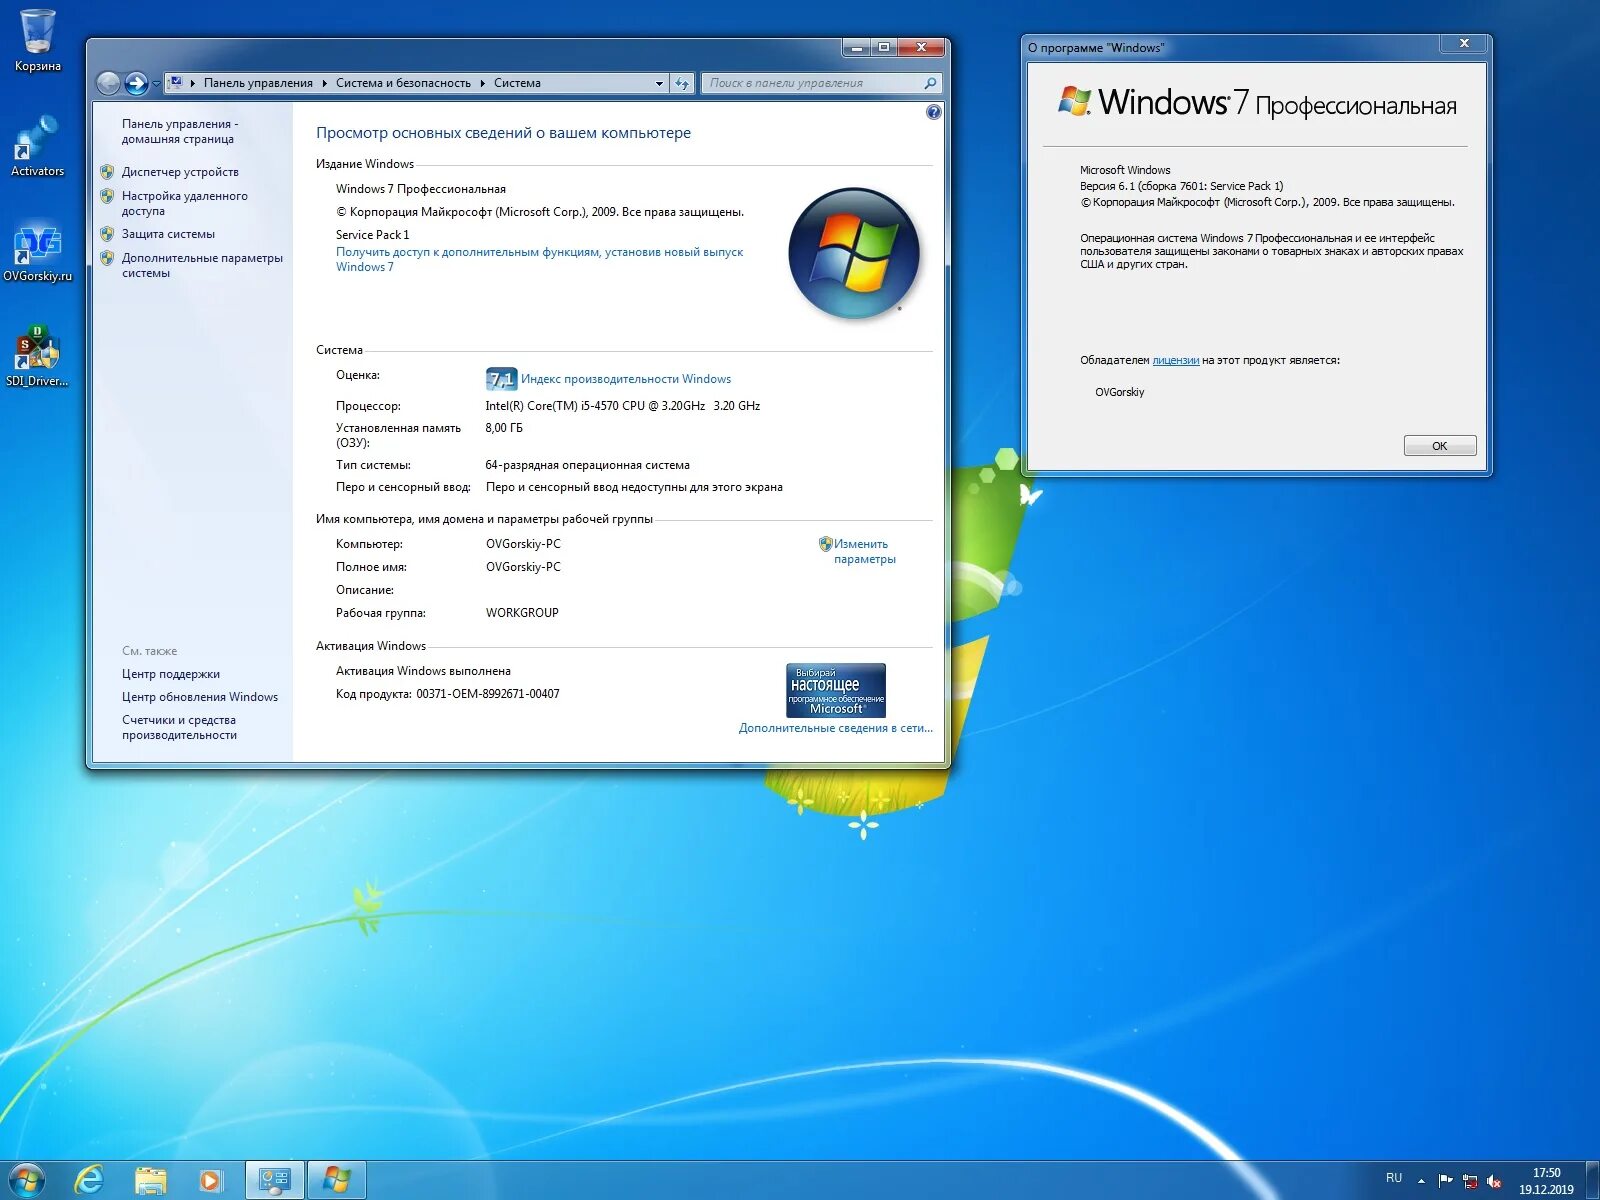
Task: Select Система breadcrumb in address bar
Action: 517,83
